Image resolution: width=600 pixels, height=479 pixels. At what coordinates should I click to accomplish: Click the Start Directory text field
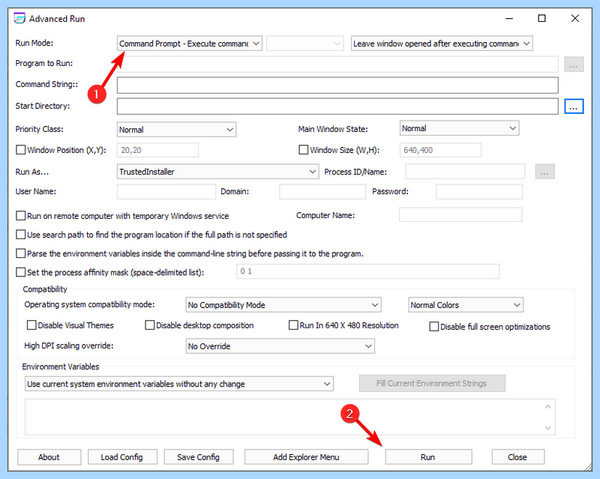pos(338,106)
